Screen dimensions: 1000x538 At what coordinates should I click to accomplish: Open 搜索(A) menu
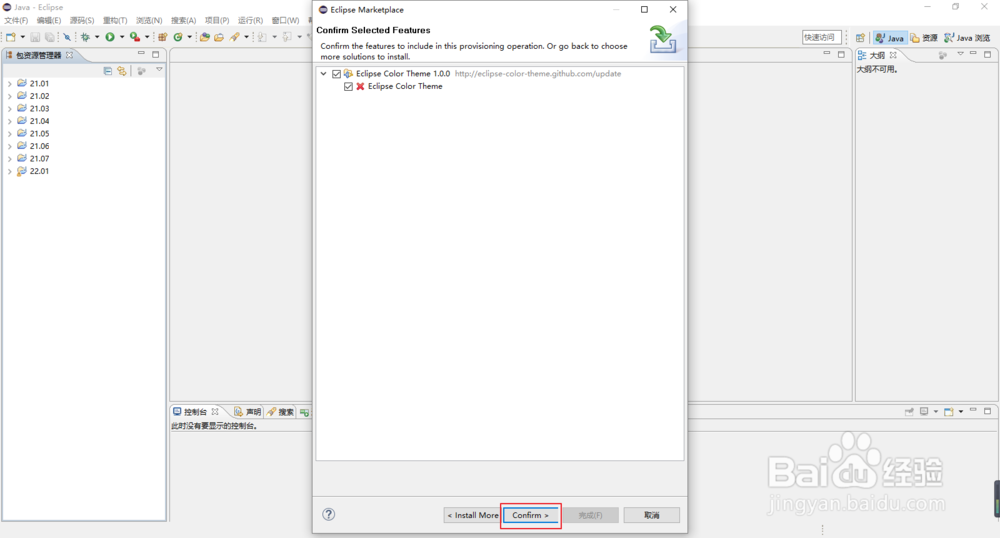pyautogui.click(x=183, y=20)
